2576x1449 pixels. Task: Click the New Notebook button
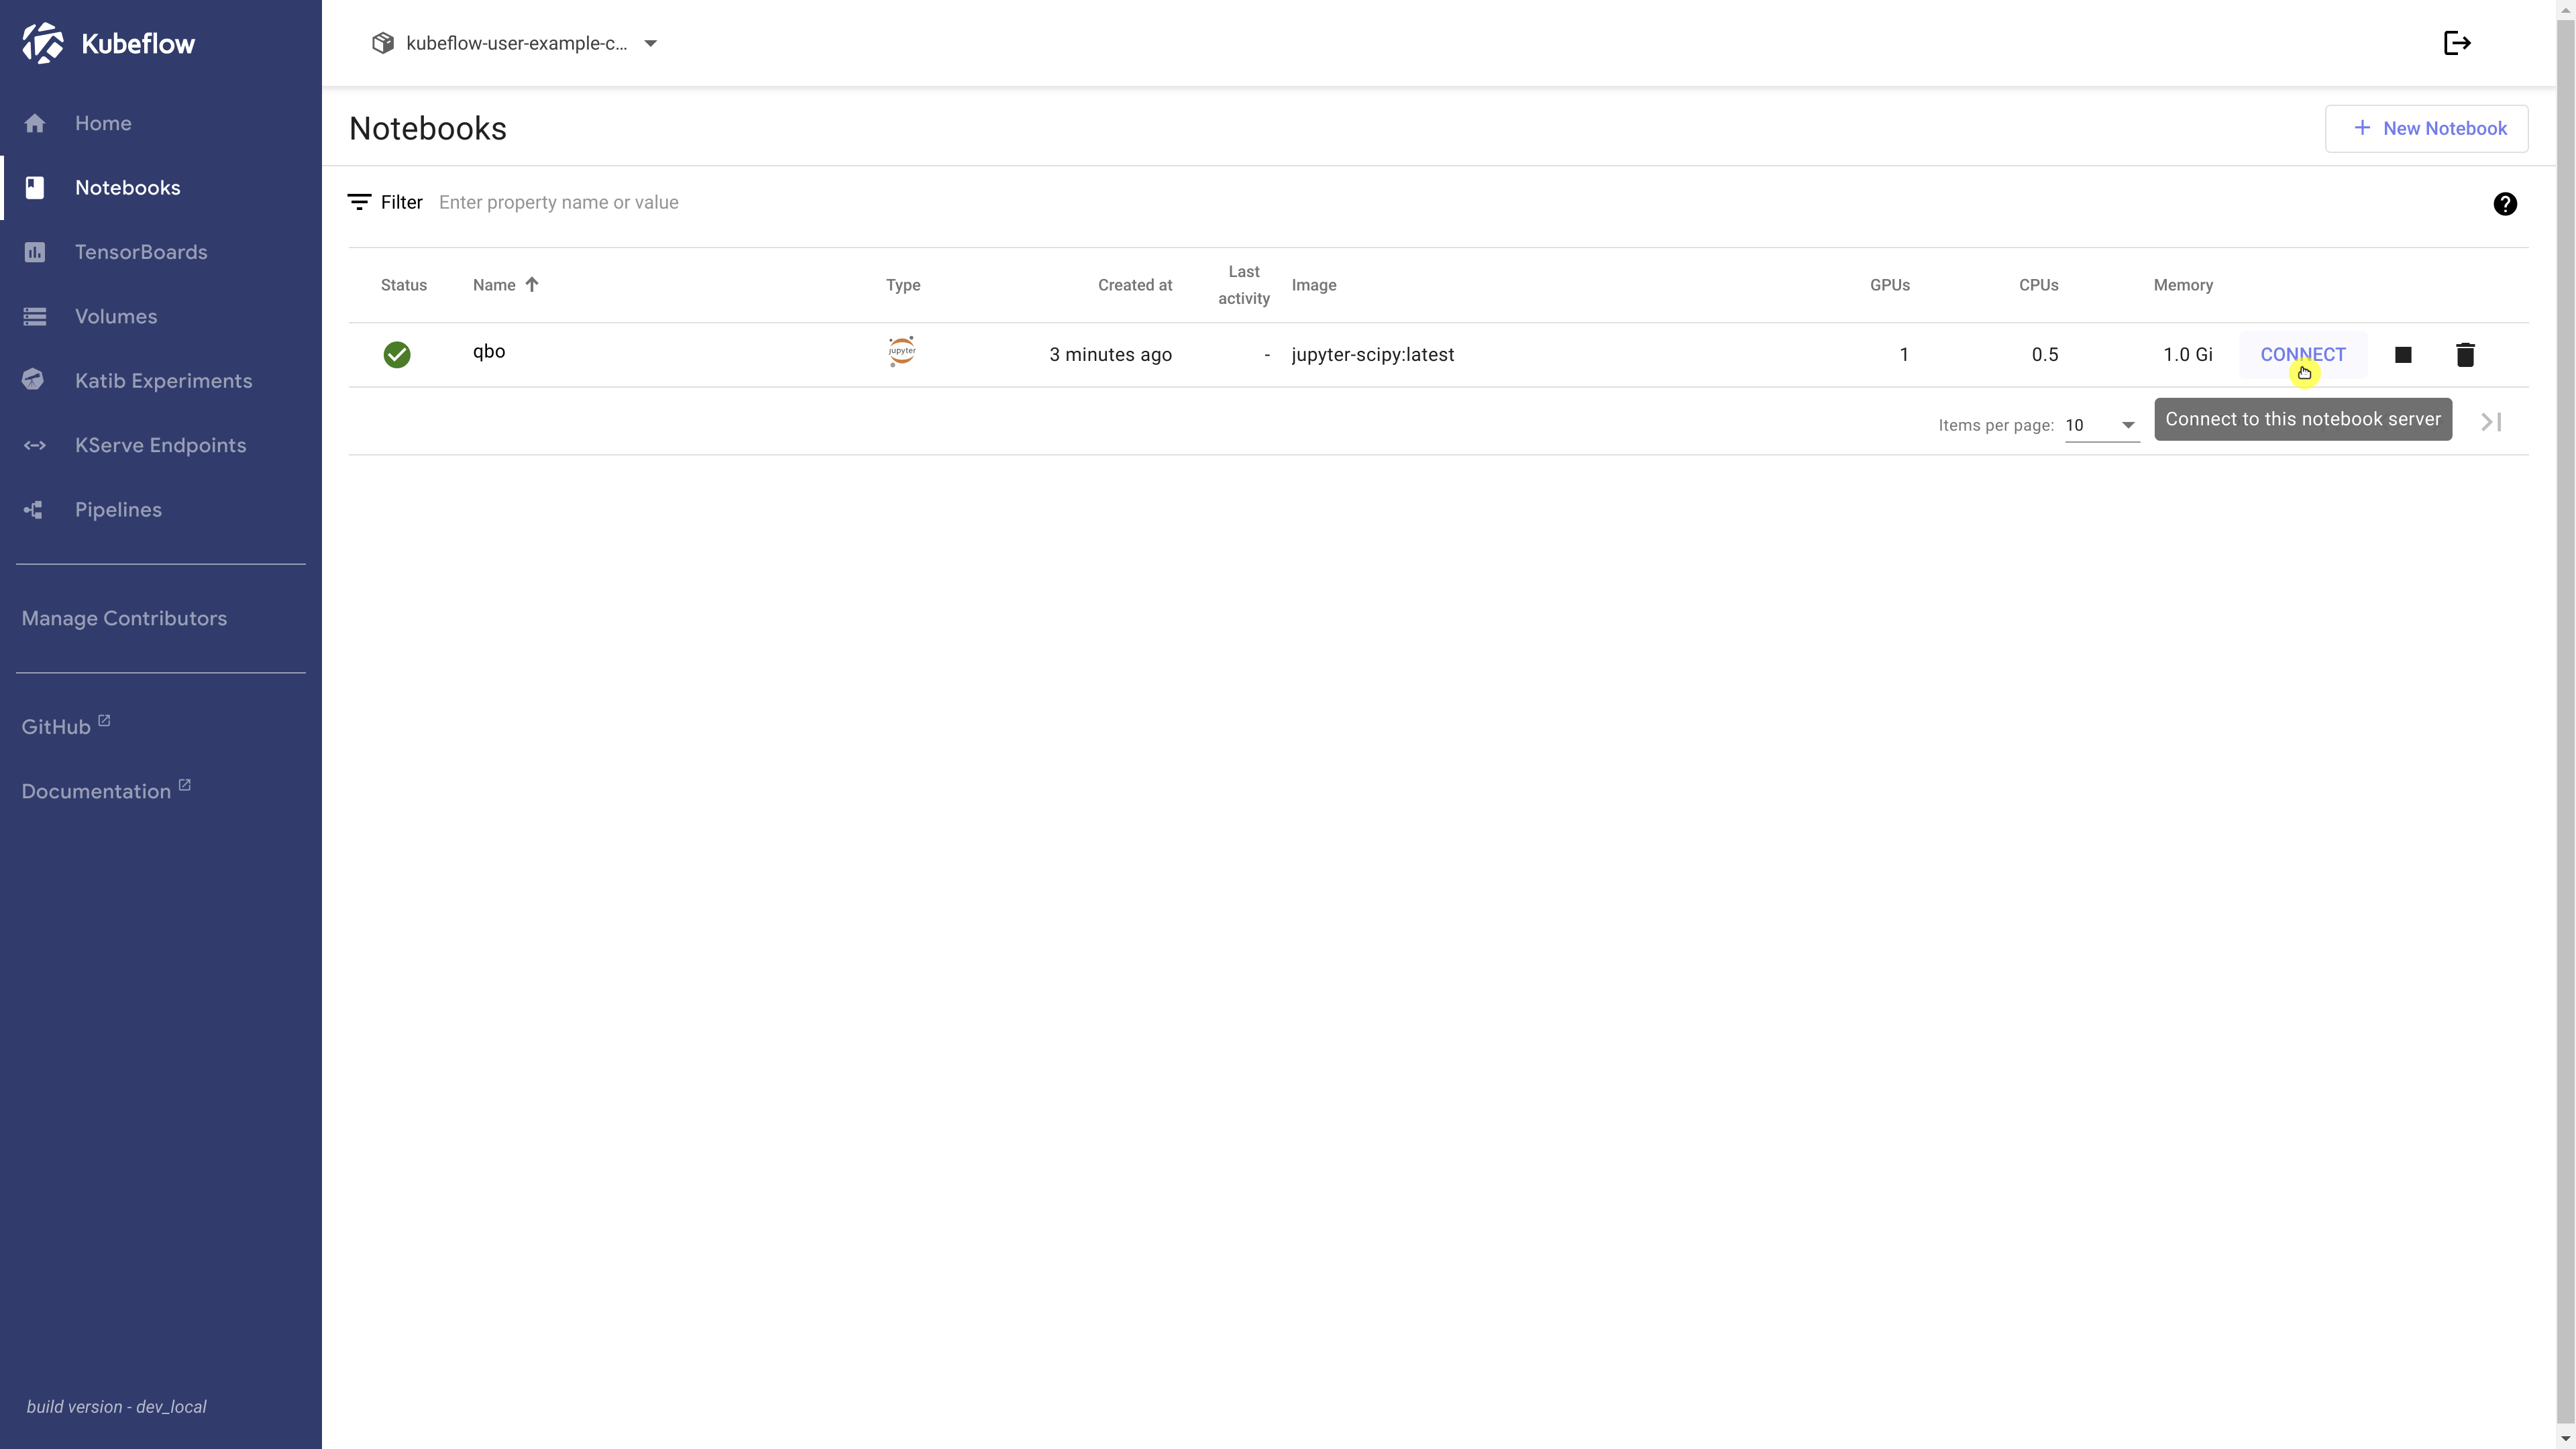2426,128
